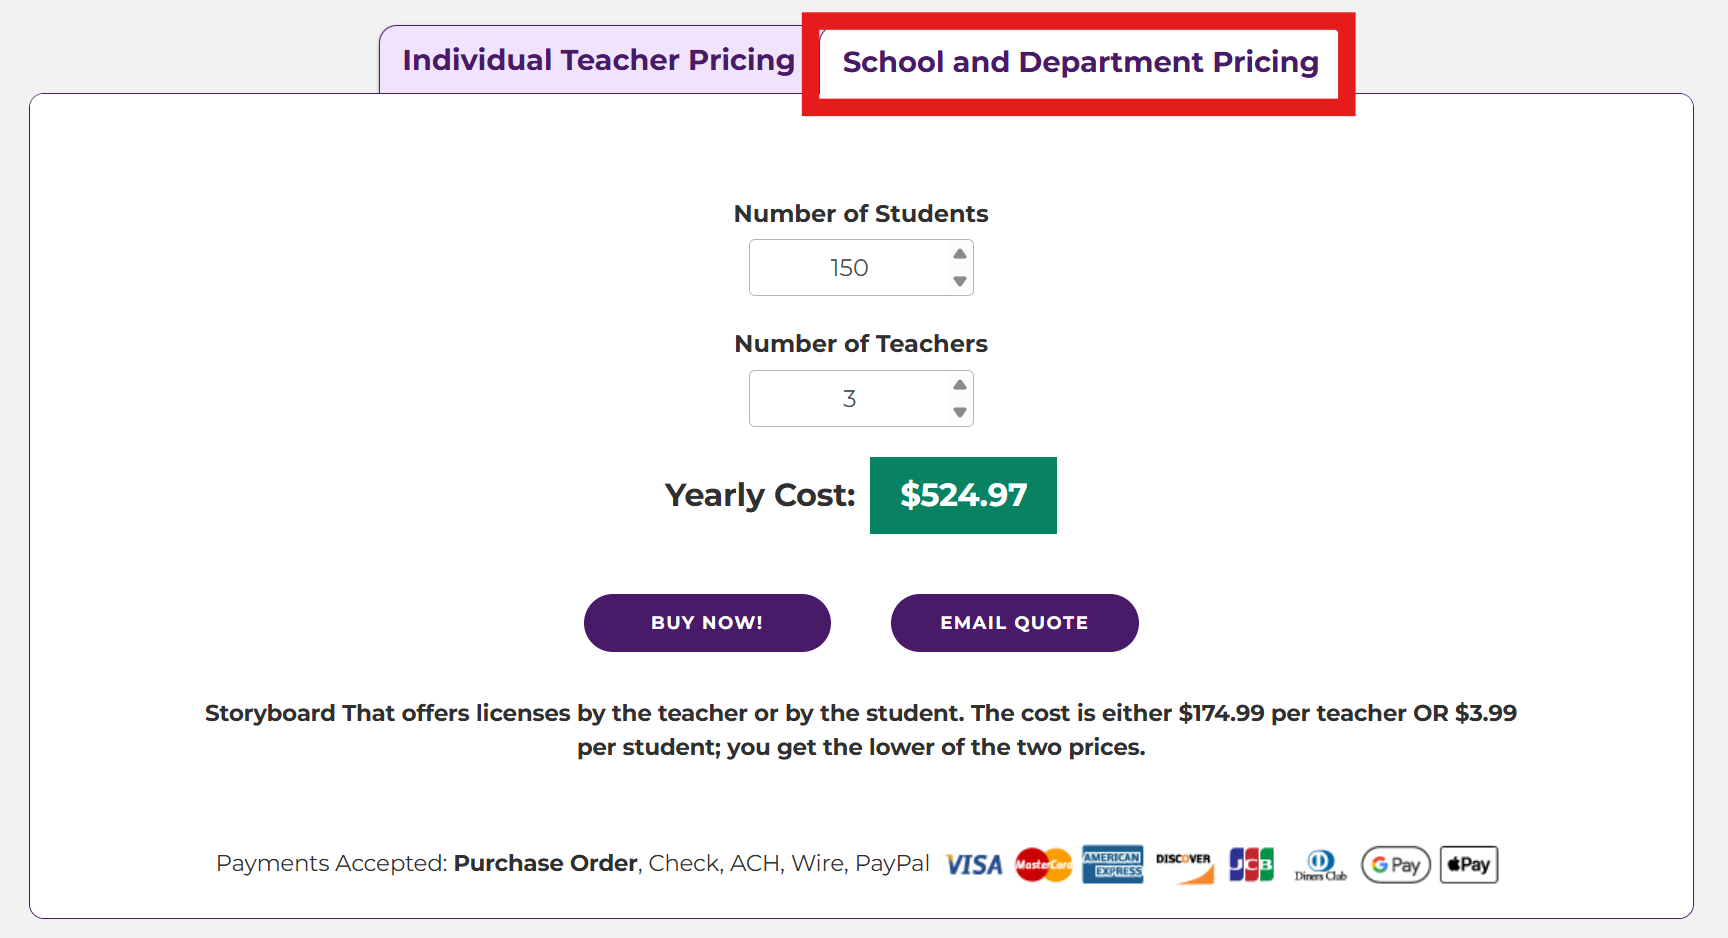This screenshot has width=1728, height=938.
Task: Click the Email Quote button
Action: click(x=1014, y=623)
